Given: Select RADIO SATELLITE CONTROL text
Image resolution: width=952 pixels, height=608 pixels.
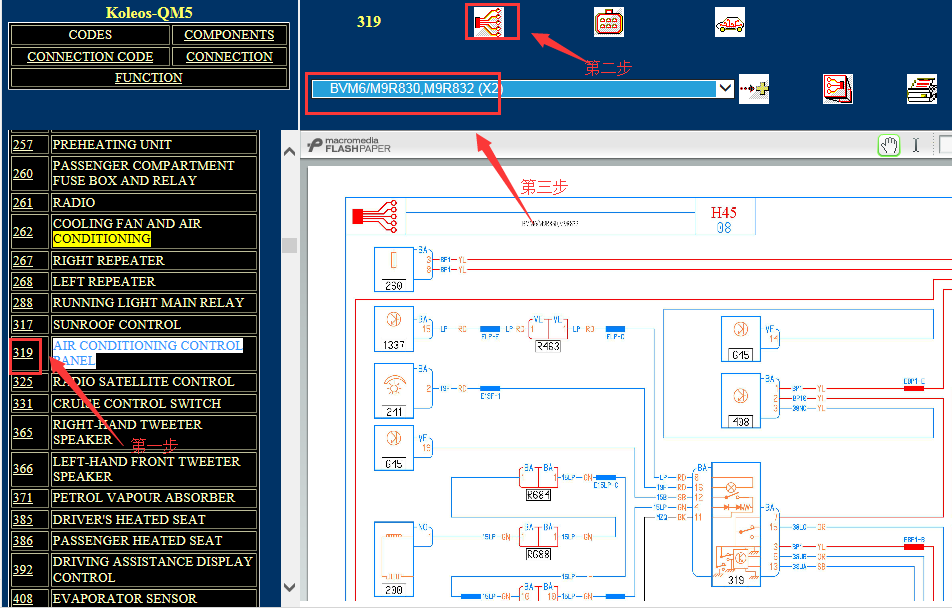Looking at the screenshot, I should pos(143,381).
